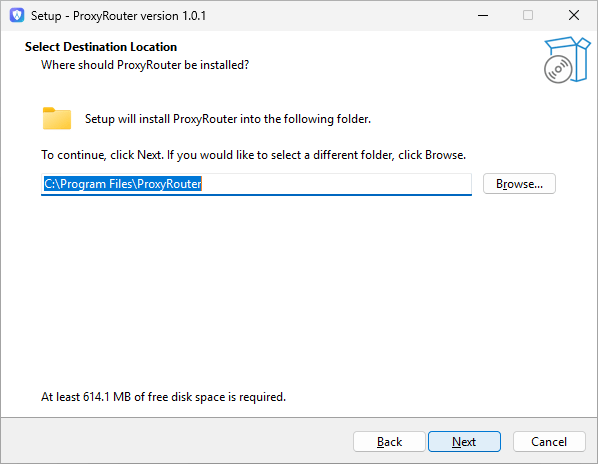Click the greyed-out maximize window icon

(528, 16)
